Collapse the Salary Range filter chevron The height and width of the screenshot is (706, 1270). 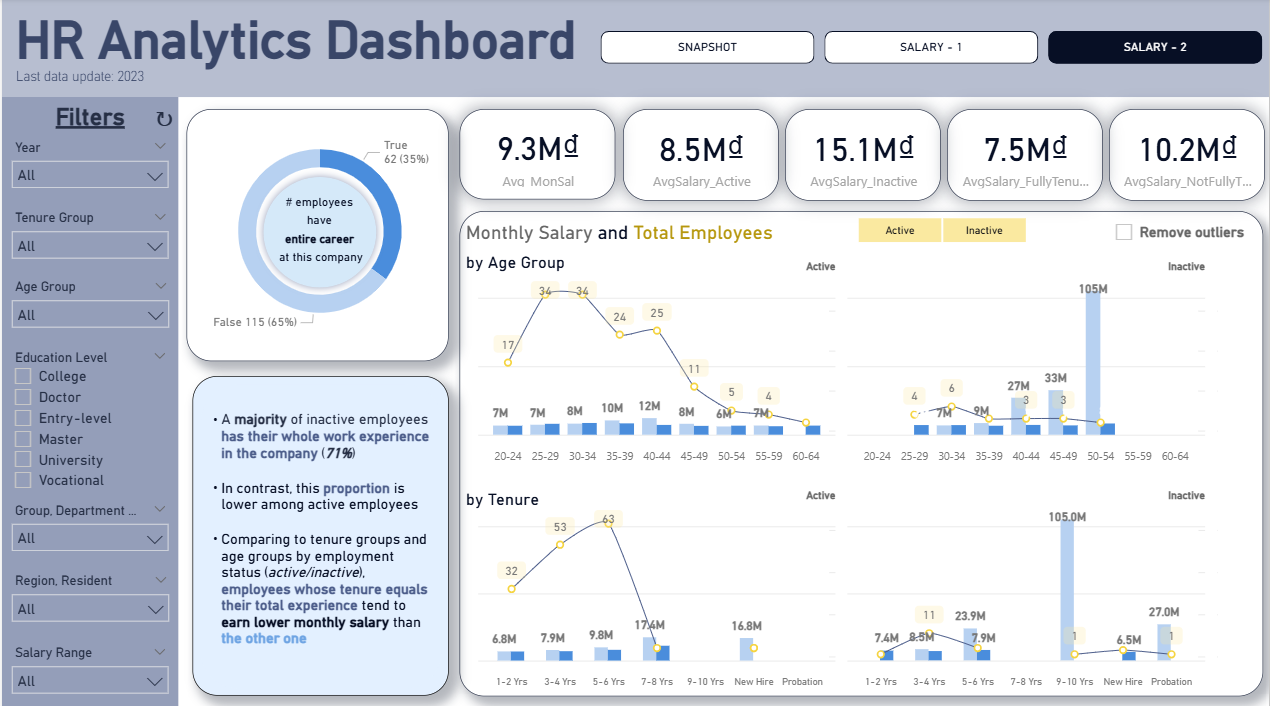[160, 652]
